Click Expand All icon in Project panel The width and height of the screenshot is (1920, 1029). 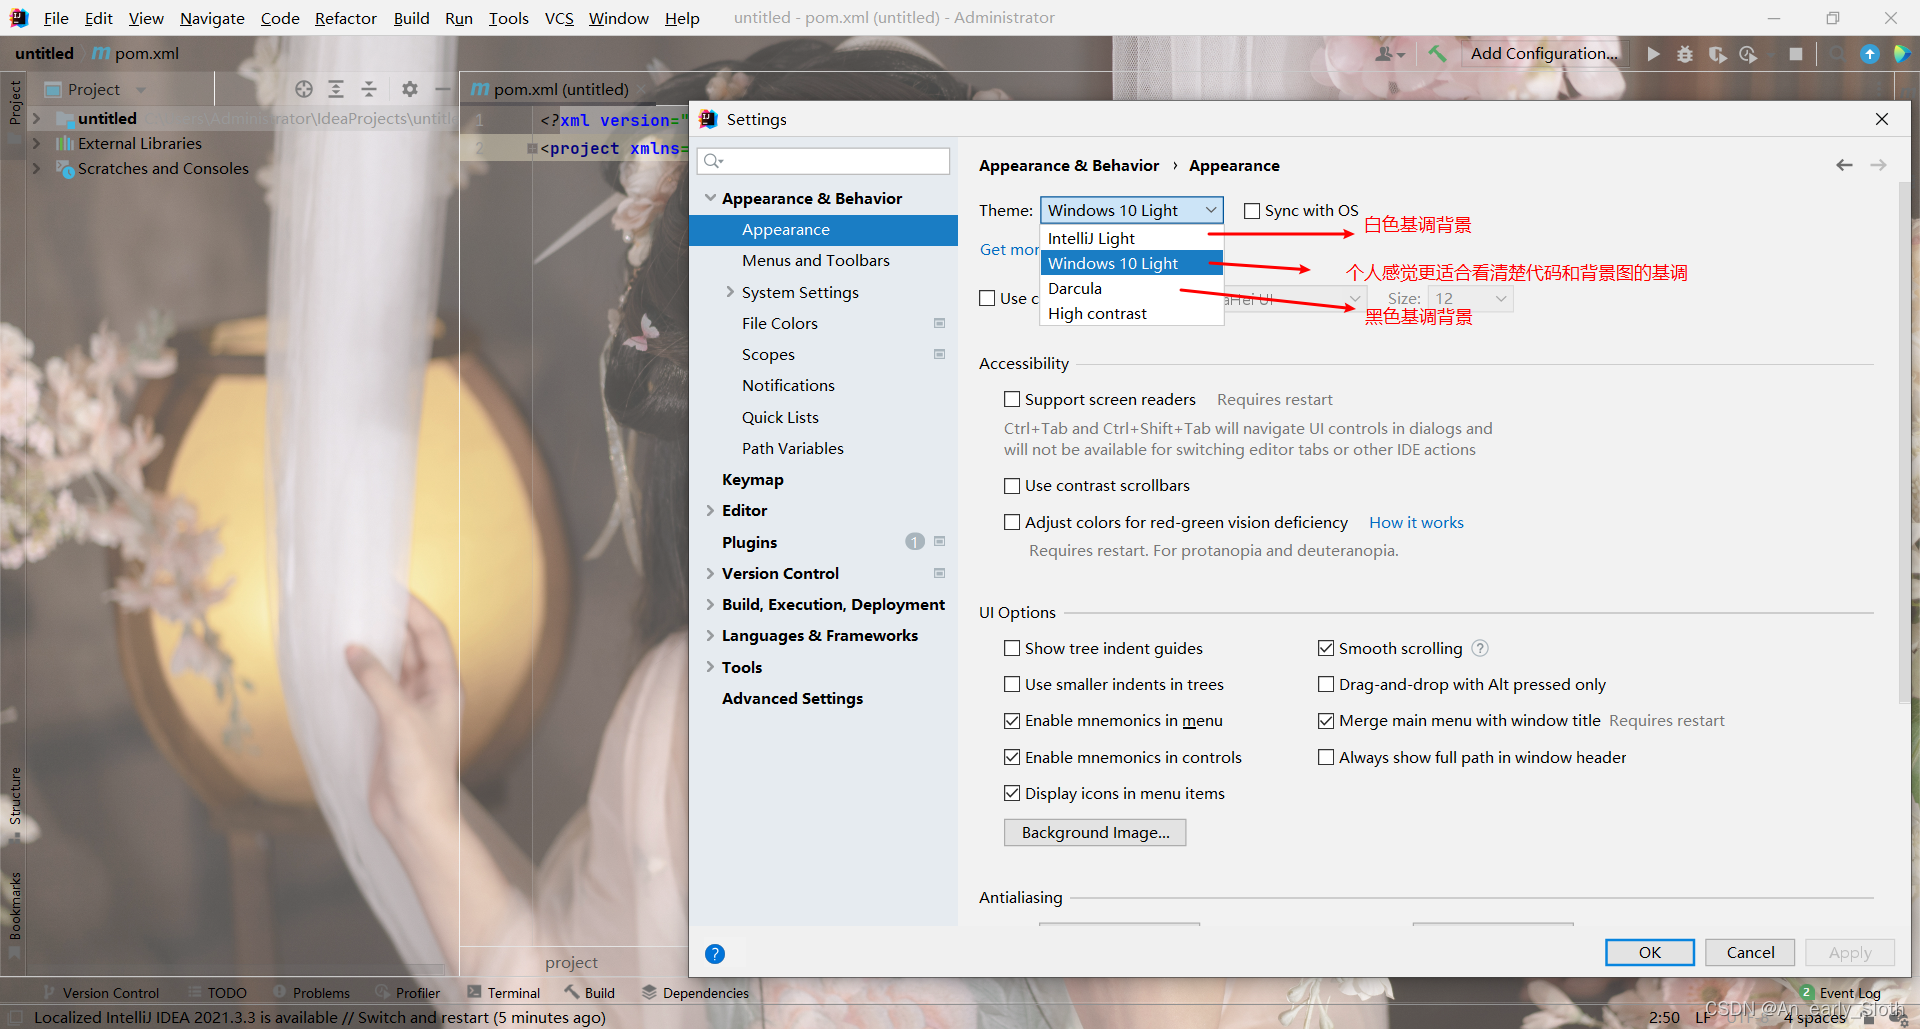pyautogui.click(x=336, y=89)
